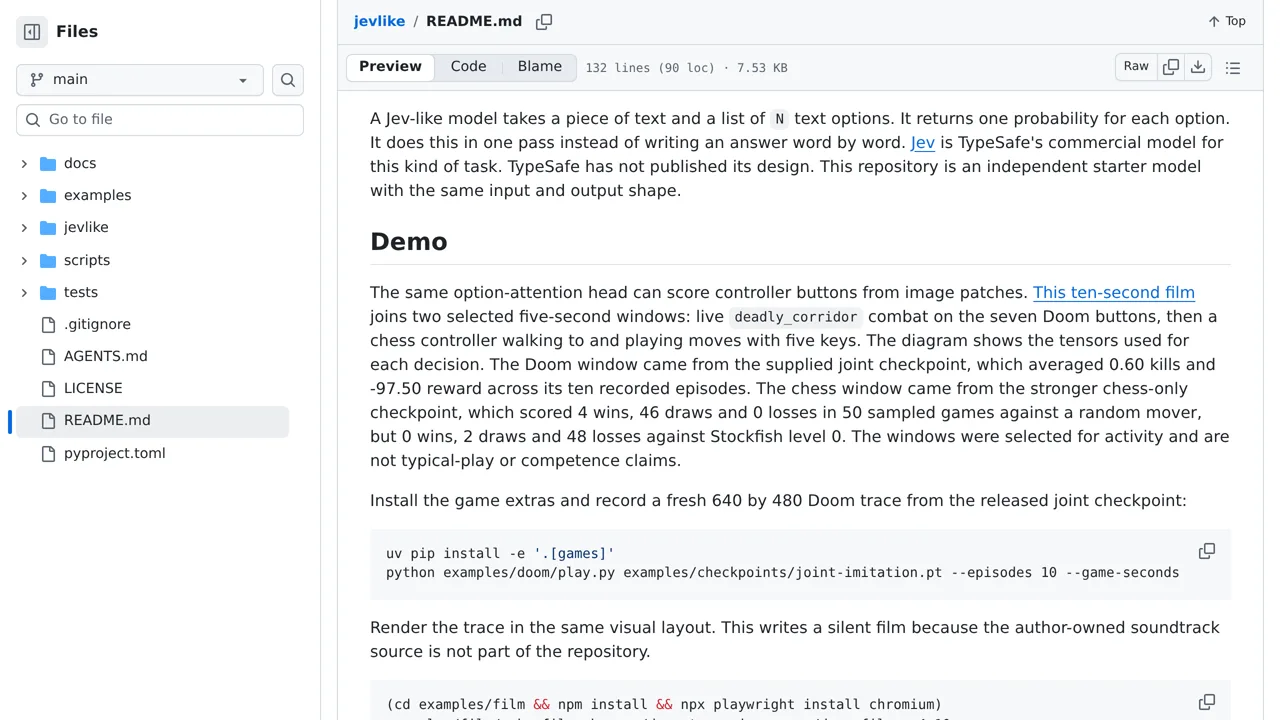Focus the Go to file input
This screenshot has height=720, width=1280.
pyautogui.click(x=160, y=120)
